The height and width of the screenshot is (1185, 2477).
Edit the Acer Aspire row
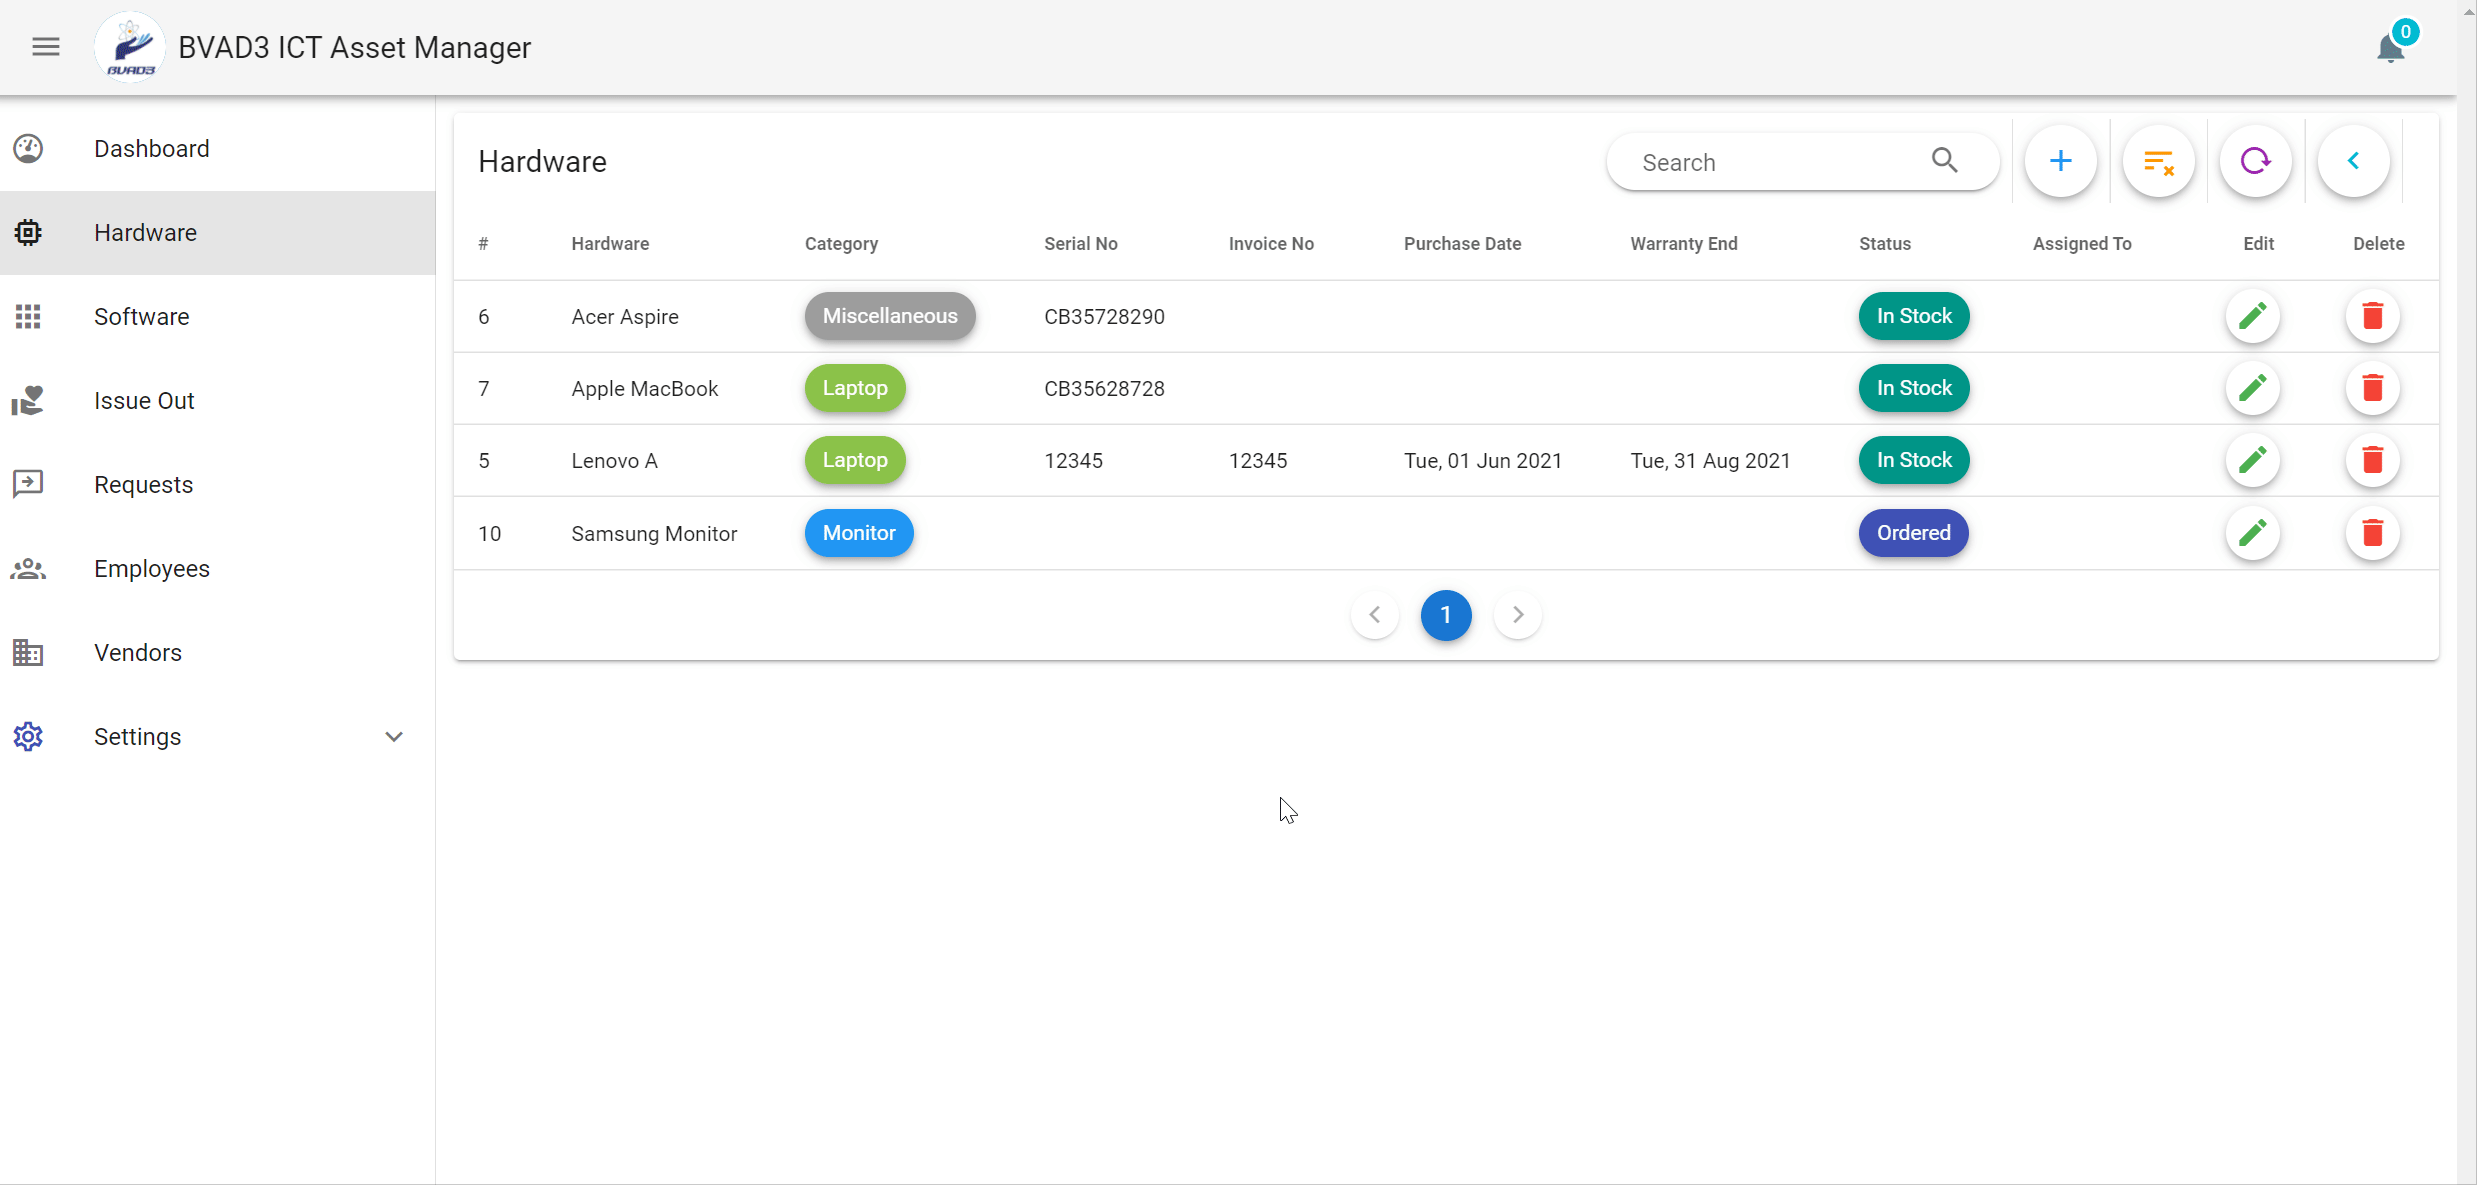click(2252, 316)
